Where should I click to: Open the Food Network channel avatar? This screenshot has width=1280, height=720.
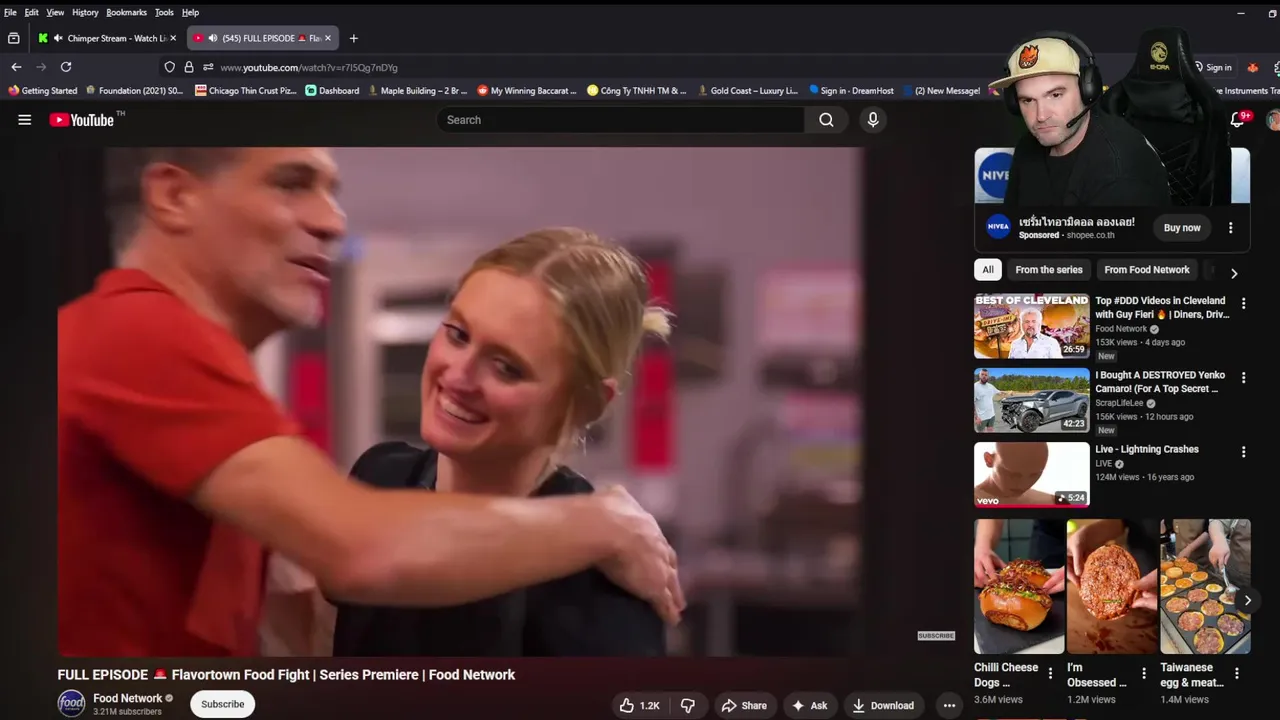(x=71, y=704)
